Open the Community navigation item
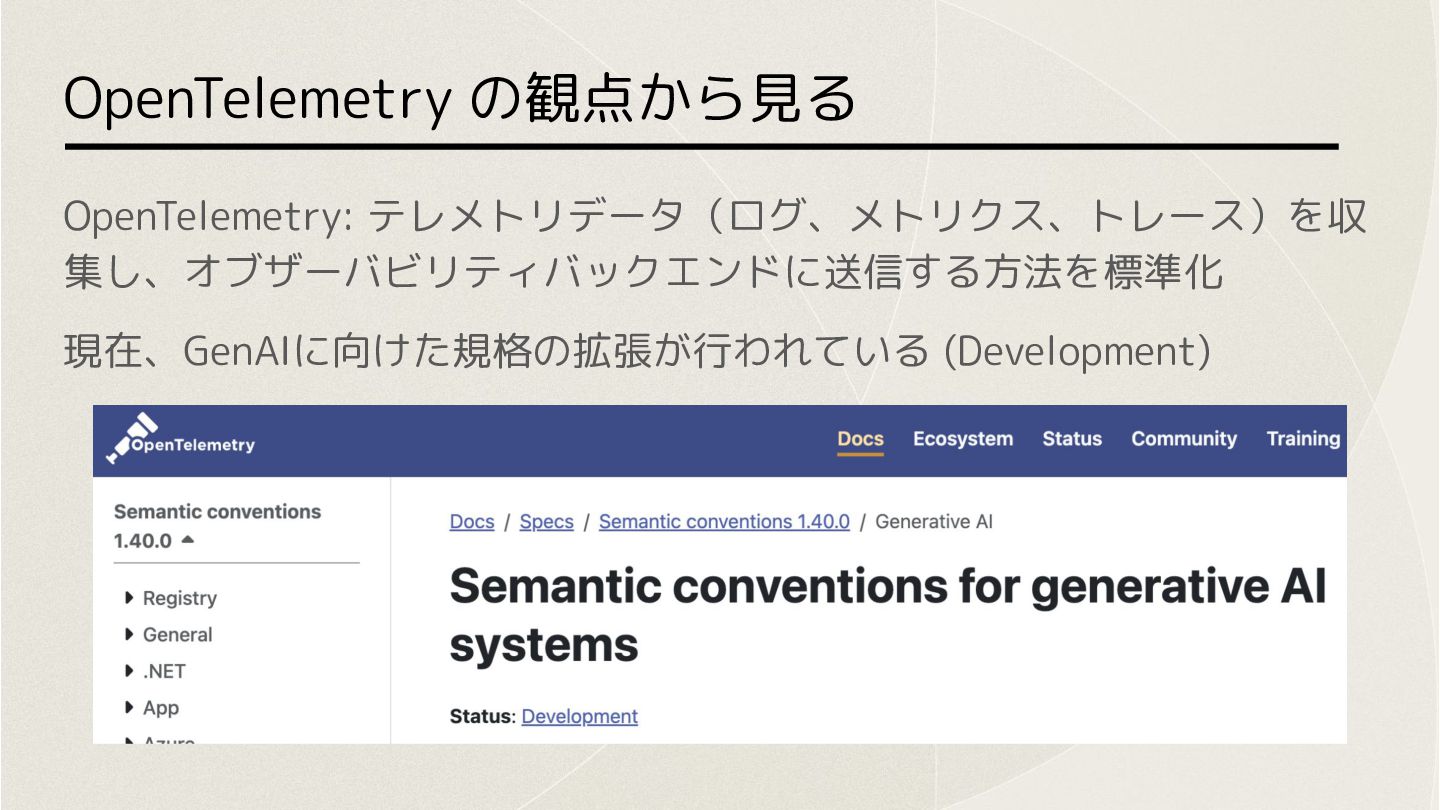This screenshot has width=1440, height=810. click(x=1183, y=439)
